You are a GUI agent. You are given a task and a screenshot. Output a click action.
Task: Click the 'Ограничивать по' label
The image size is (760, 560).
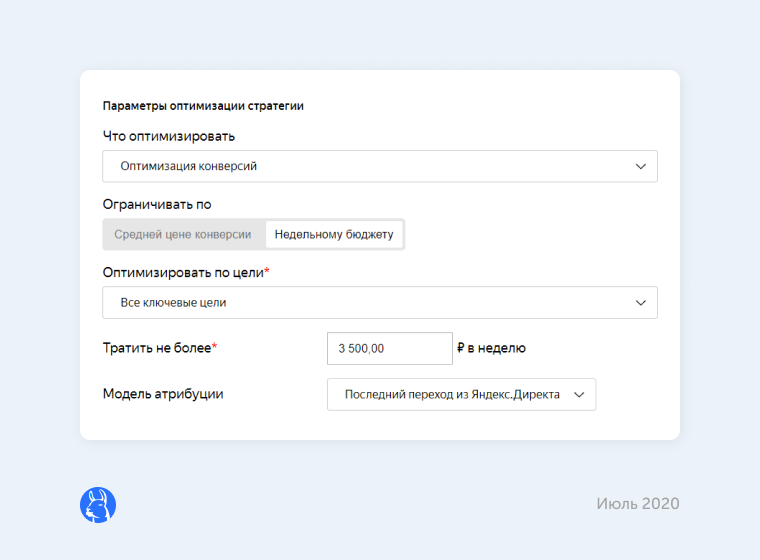157,205
